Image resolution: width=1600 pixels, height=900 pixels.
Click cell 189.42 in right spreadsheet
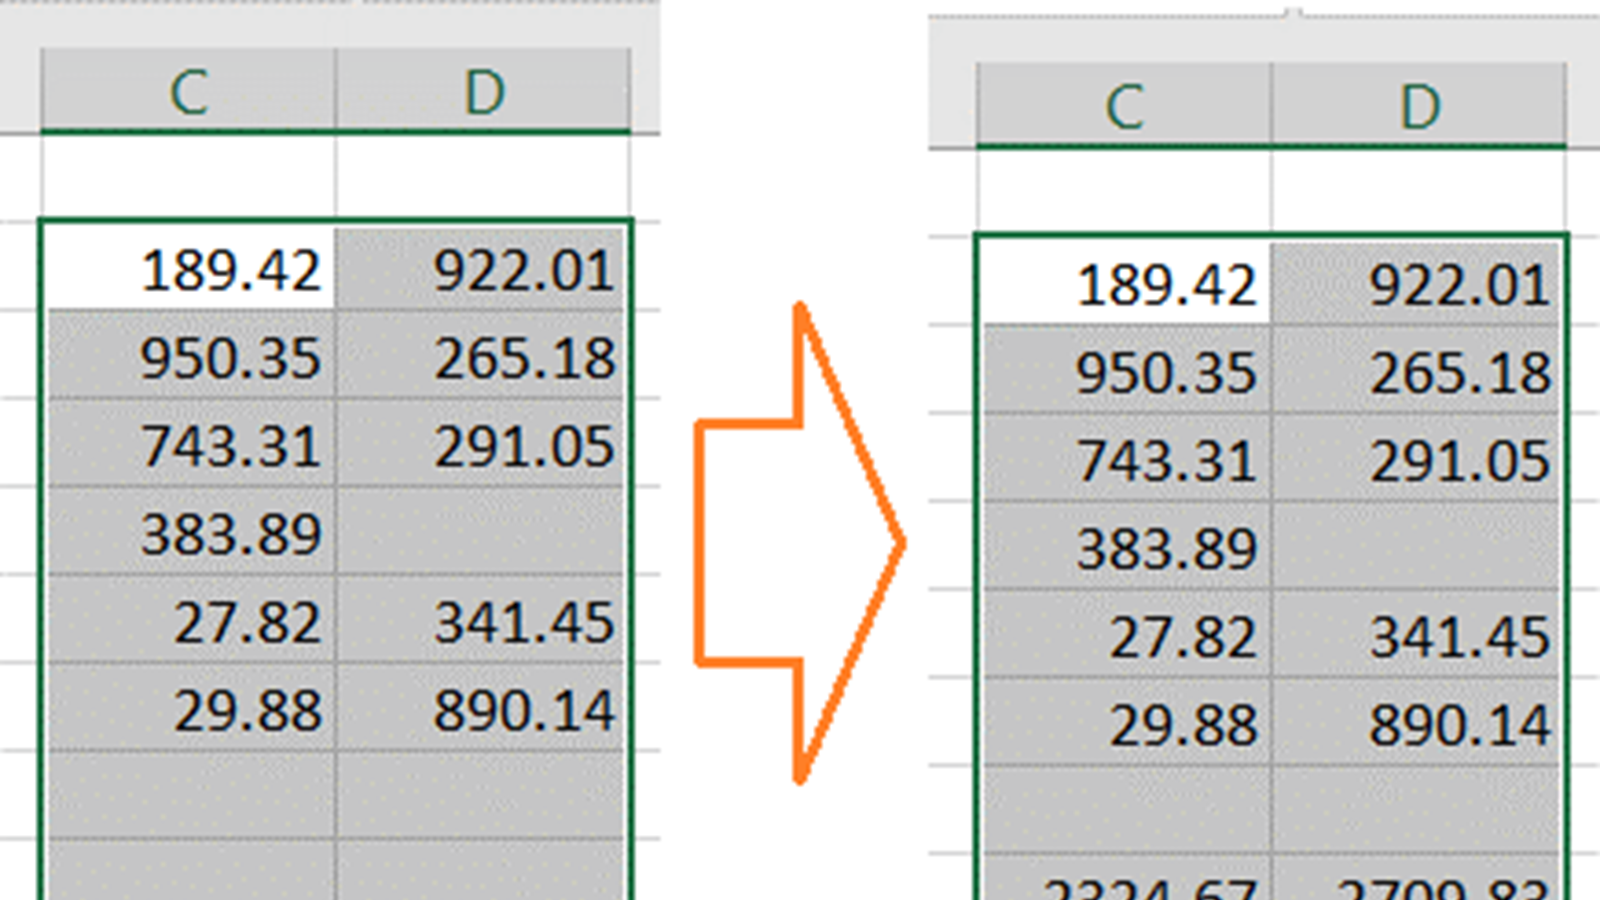(1124, 284)
